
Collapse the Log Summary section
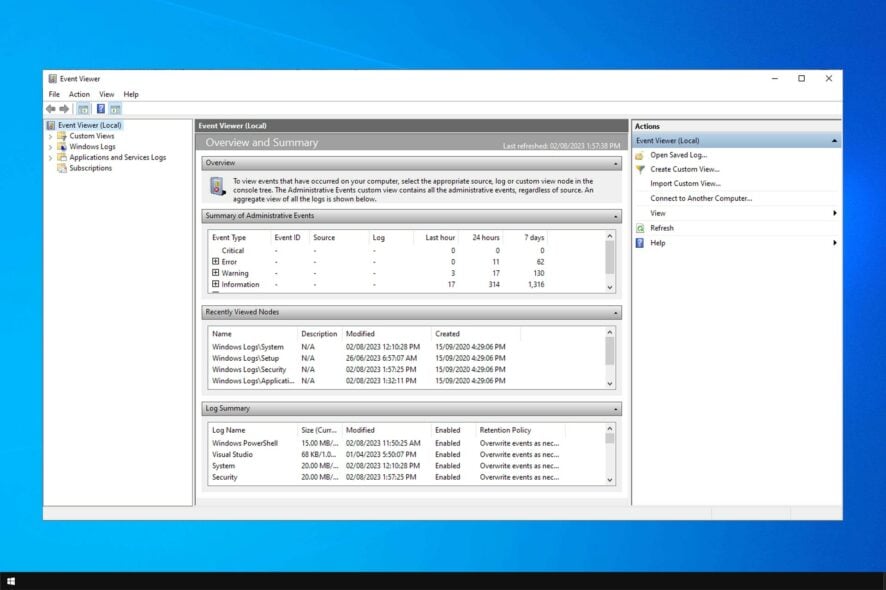coord(616,408)
